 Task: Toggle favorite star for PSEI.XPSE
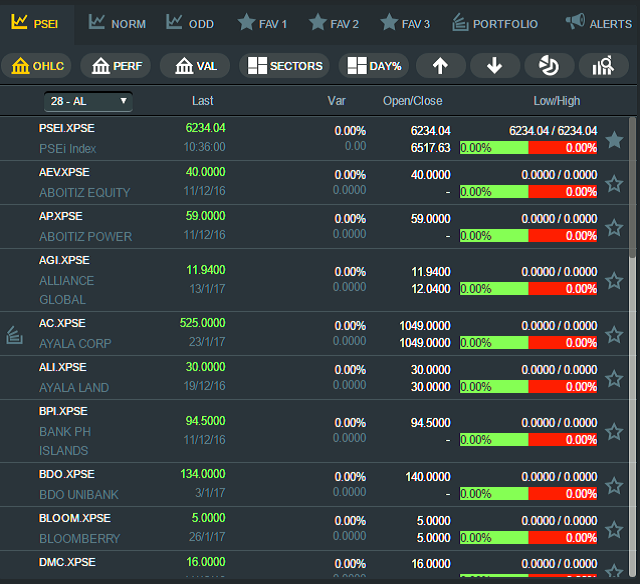click(x=614, y=140)
